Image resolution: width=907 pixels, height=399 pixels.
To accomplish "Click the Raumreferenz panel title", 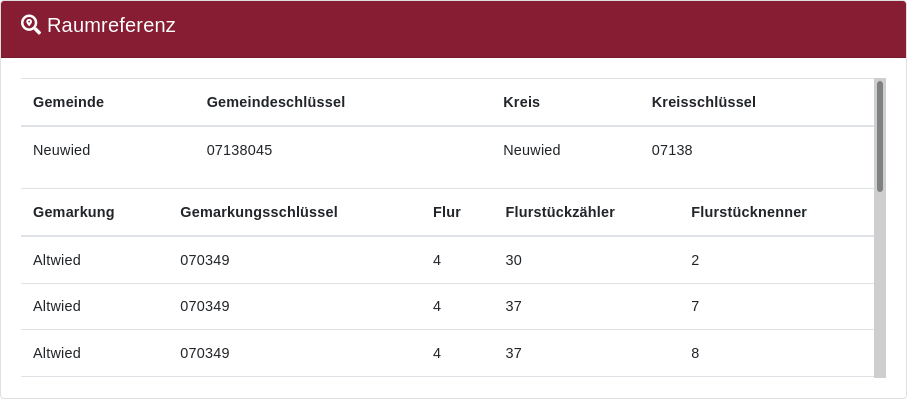I will coord(111,25).
